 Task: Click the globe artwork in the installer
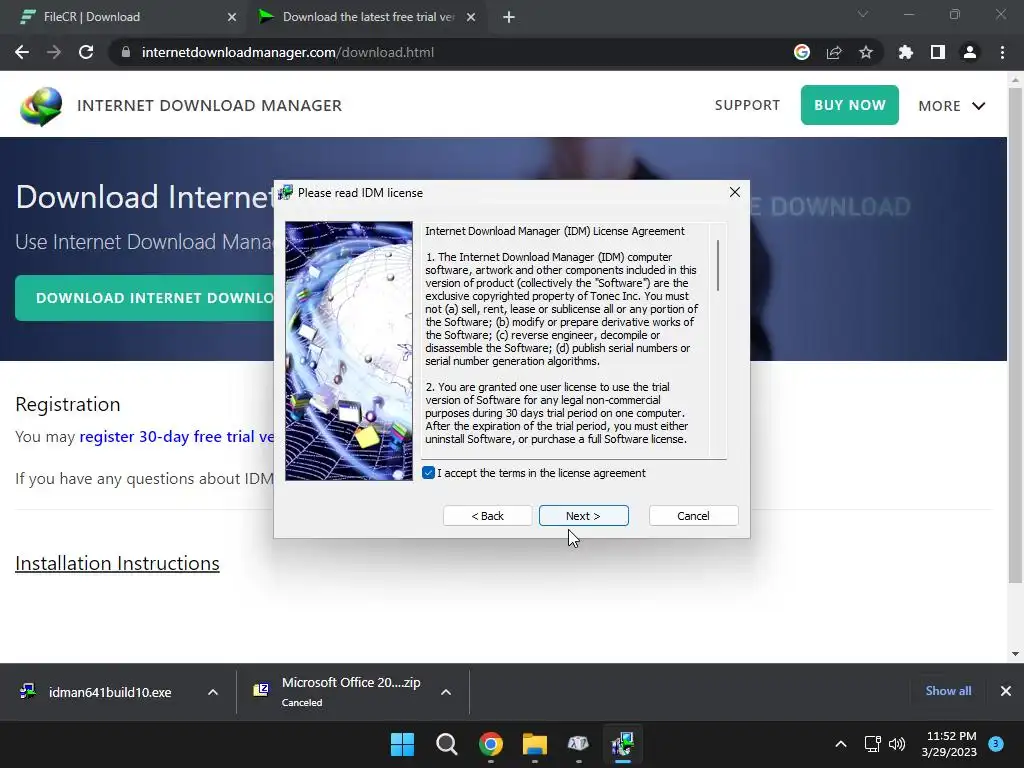(349, 351)
